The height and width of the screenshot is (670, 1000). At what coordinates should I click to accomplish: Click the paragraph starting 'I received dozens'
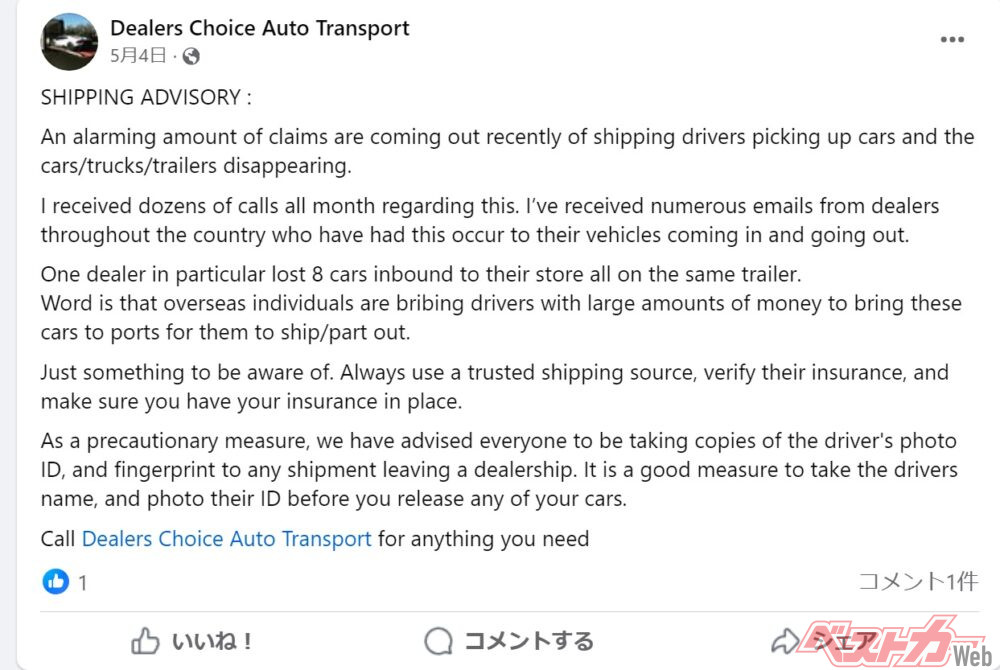(x=490, y=220)
